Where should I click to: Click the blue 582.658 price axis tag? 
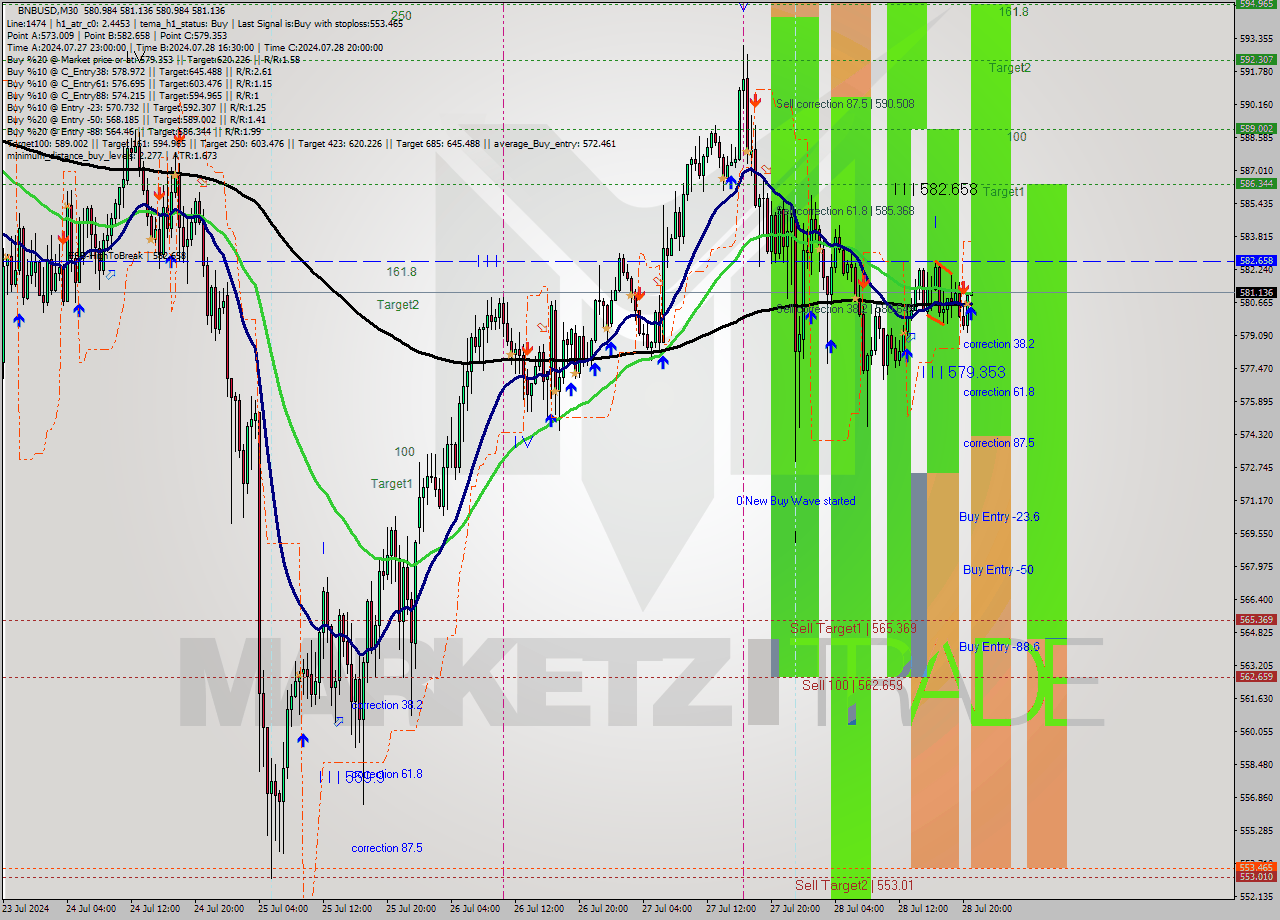tap(1257, 260)
